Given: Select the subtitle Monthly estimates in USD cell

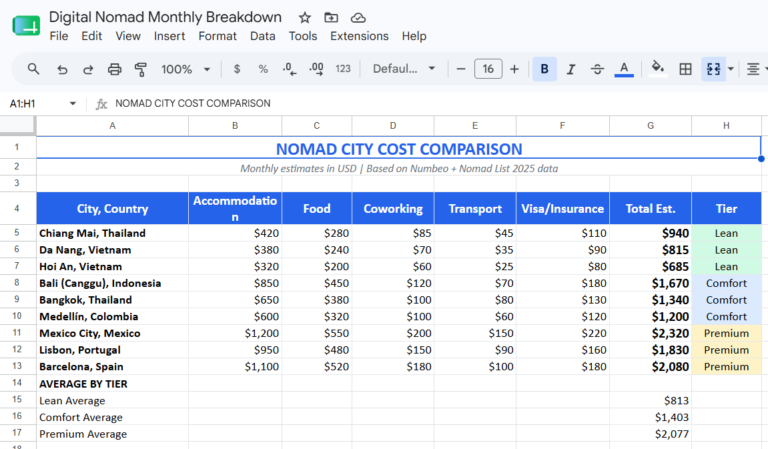Looking at the screenshot, I should (x=399, y=168).
